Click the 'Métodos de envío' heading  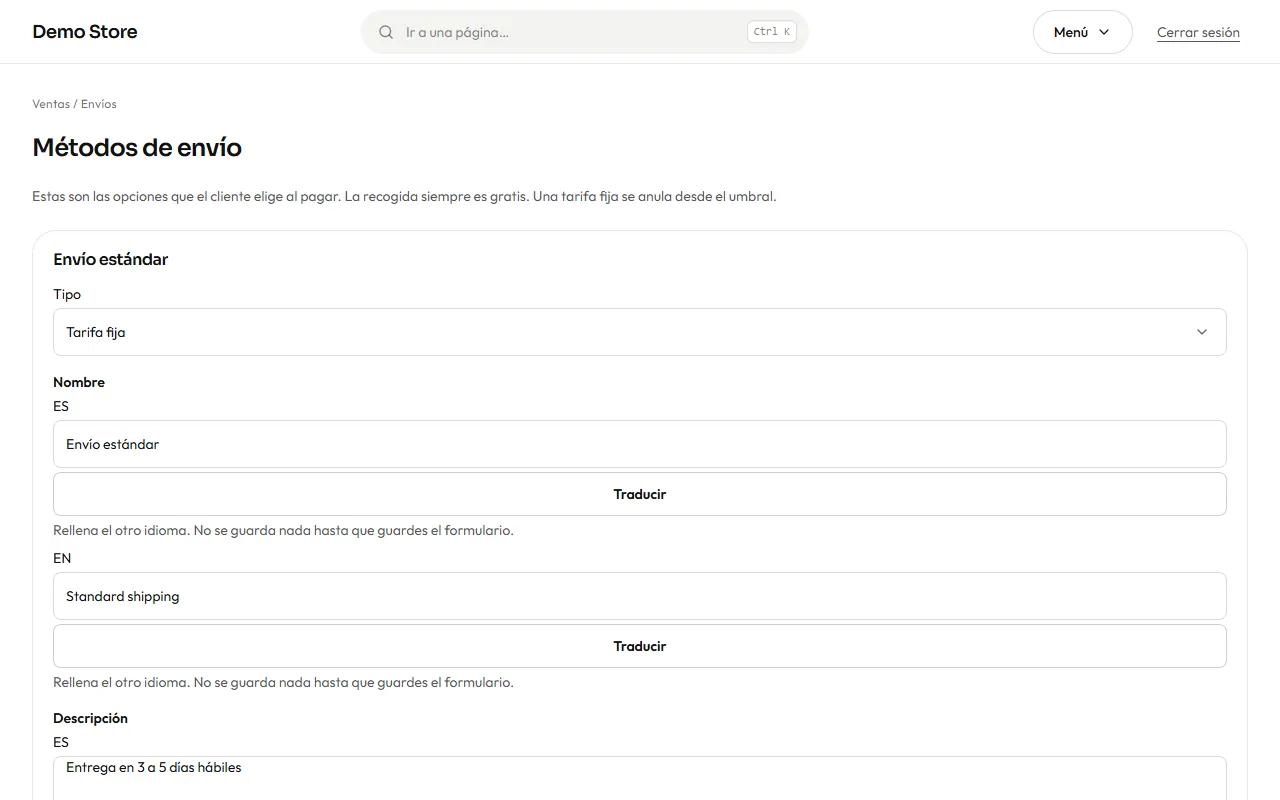(x=137, y=147)
